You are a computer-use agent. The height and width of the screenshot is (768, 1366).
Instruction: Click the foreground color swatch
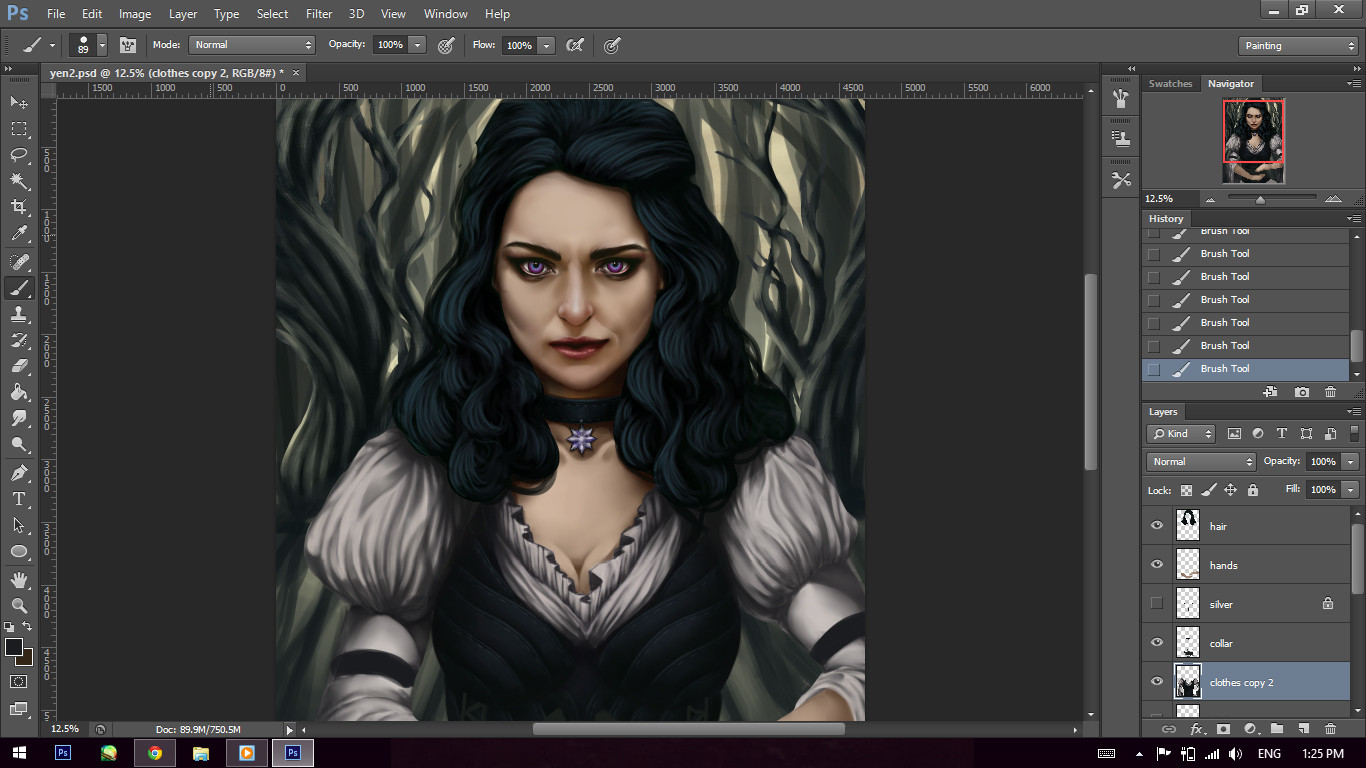14,647
